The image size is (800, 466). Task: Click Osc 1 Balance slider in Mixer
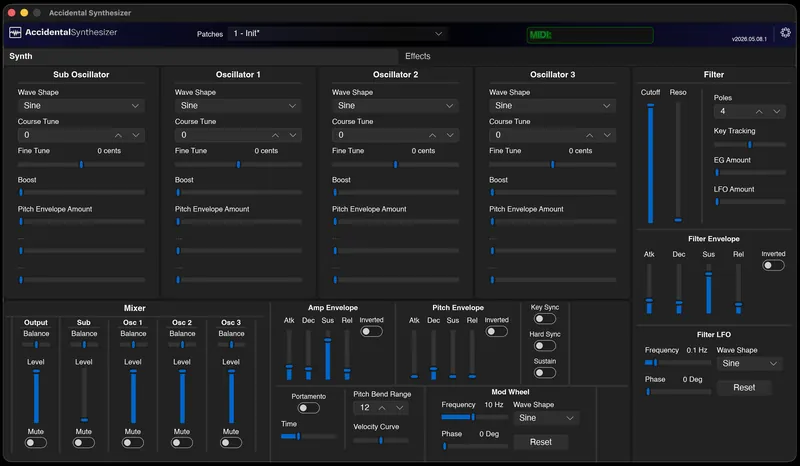point(133,345)
